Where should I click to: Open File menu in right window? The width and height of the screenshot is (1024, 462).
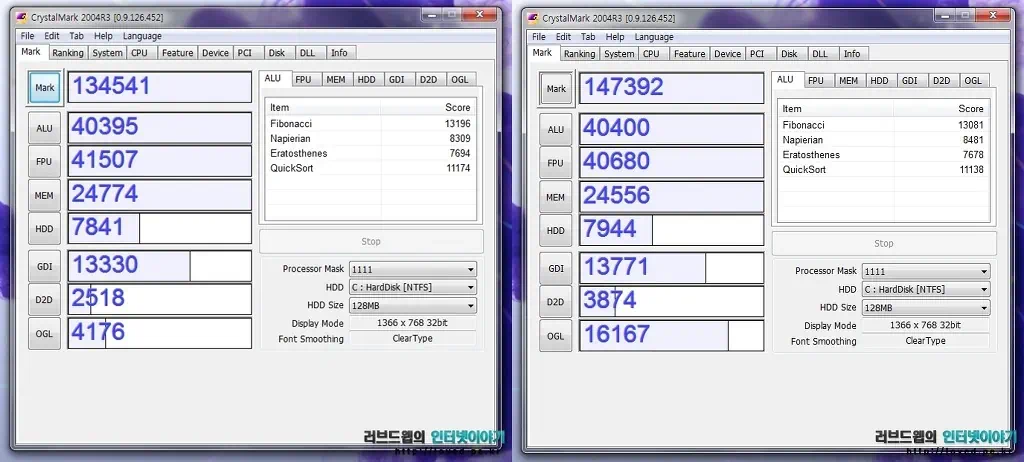tap(539, 37)
